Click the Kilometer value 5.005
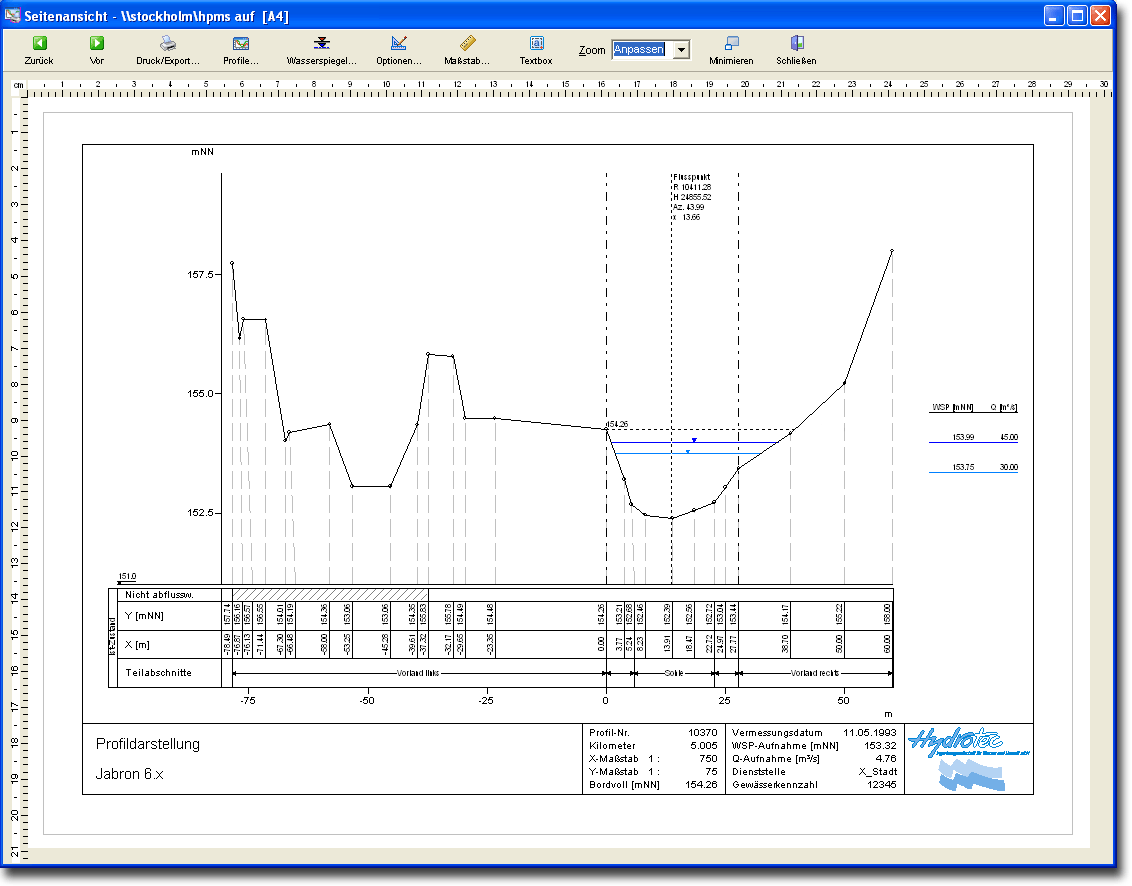The width and height of the screenshot is (1132, 886). 704,746
